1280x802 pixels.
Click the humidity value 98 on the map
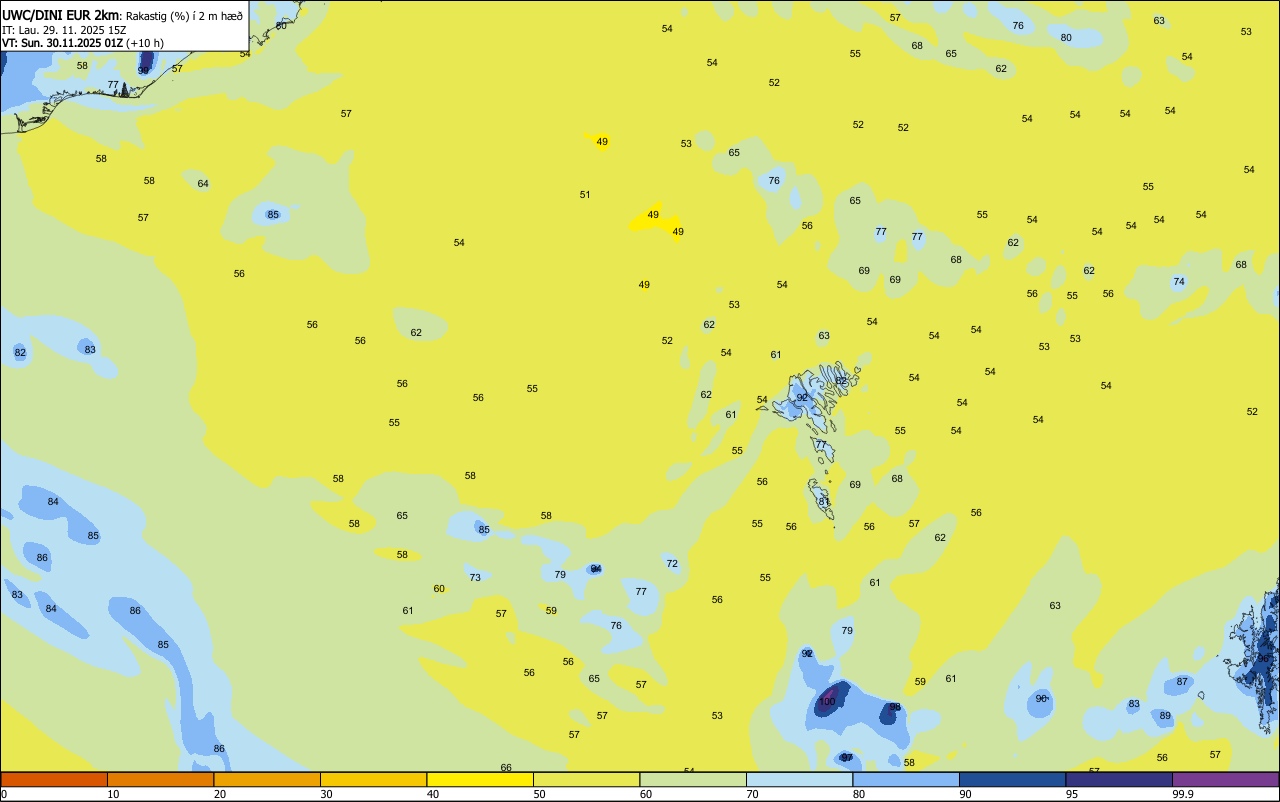pos(895,707)
